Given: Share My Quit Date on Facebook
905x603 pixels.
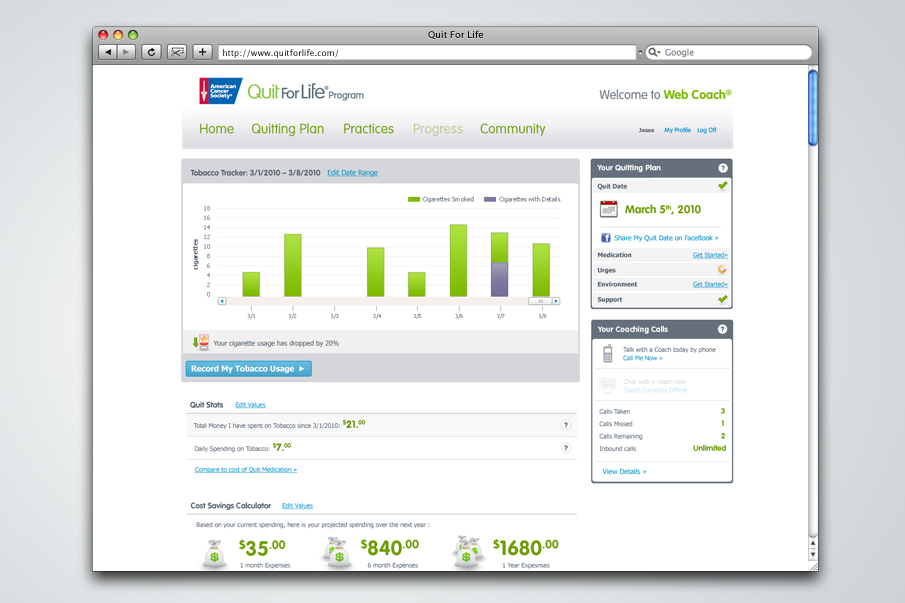Looking at the screenshot, I should [666, 238].
